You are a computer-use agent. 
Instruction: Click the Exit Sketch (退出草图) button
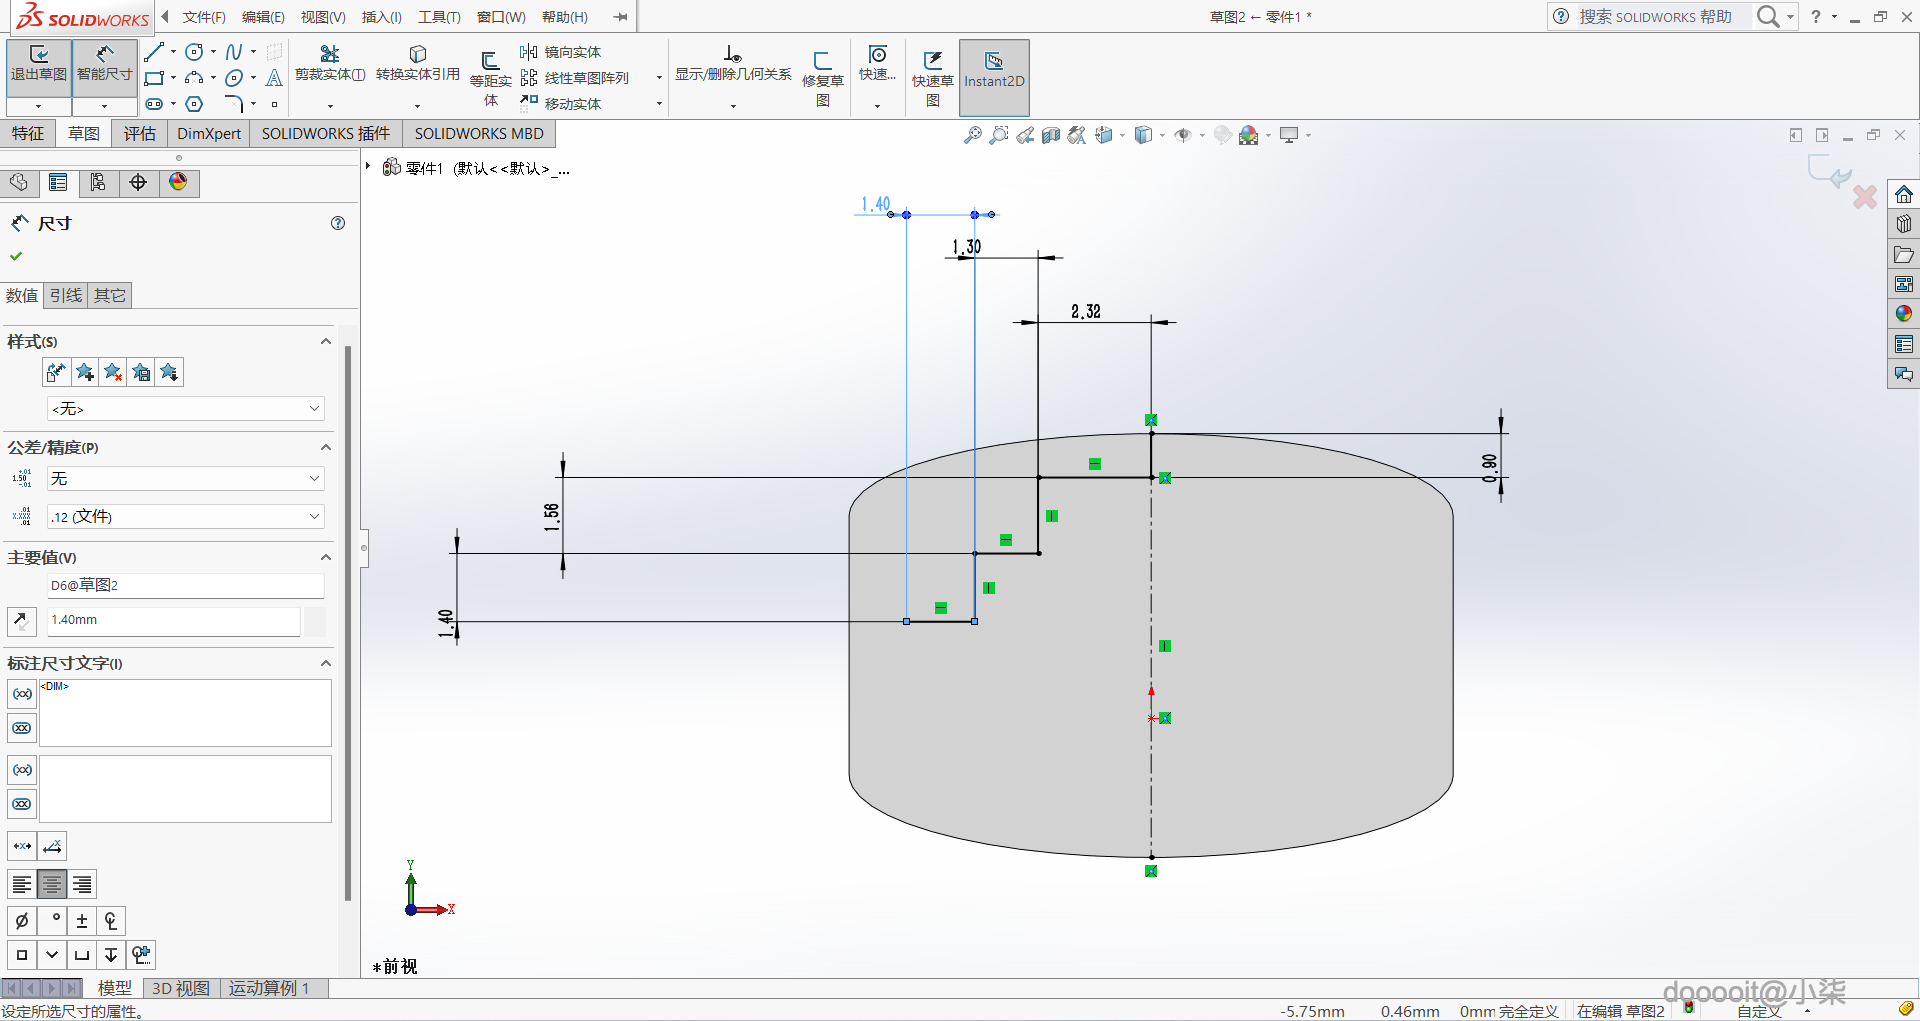[x=39, y=64]
